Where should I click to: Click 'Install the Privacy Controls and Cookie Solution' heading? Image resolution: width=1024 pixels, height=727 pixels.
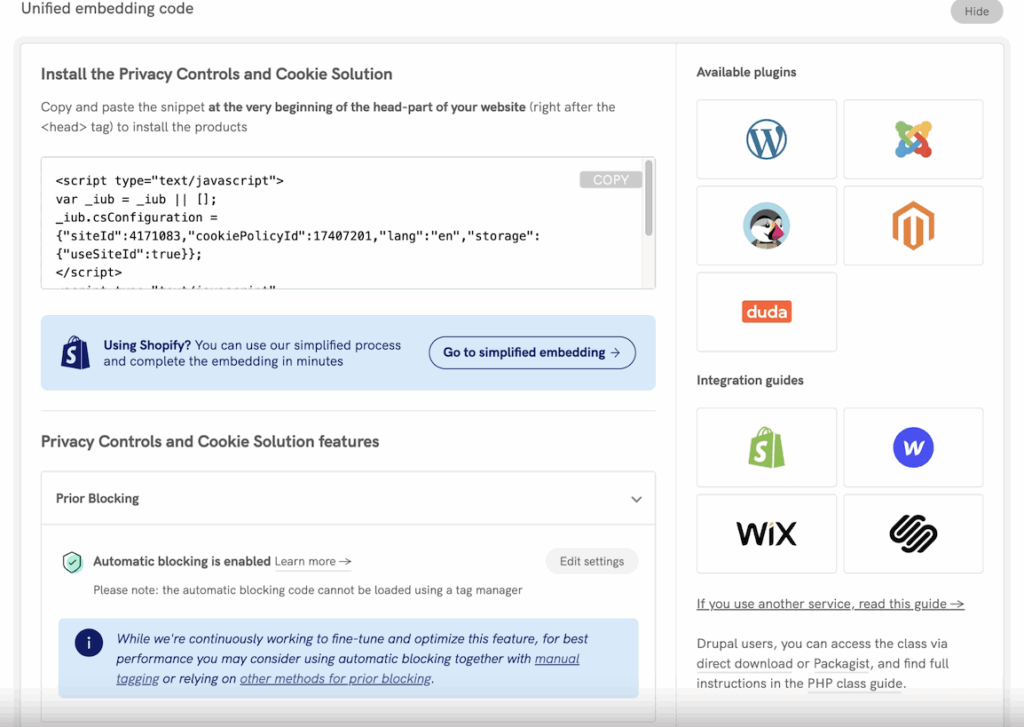[216, 74]
